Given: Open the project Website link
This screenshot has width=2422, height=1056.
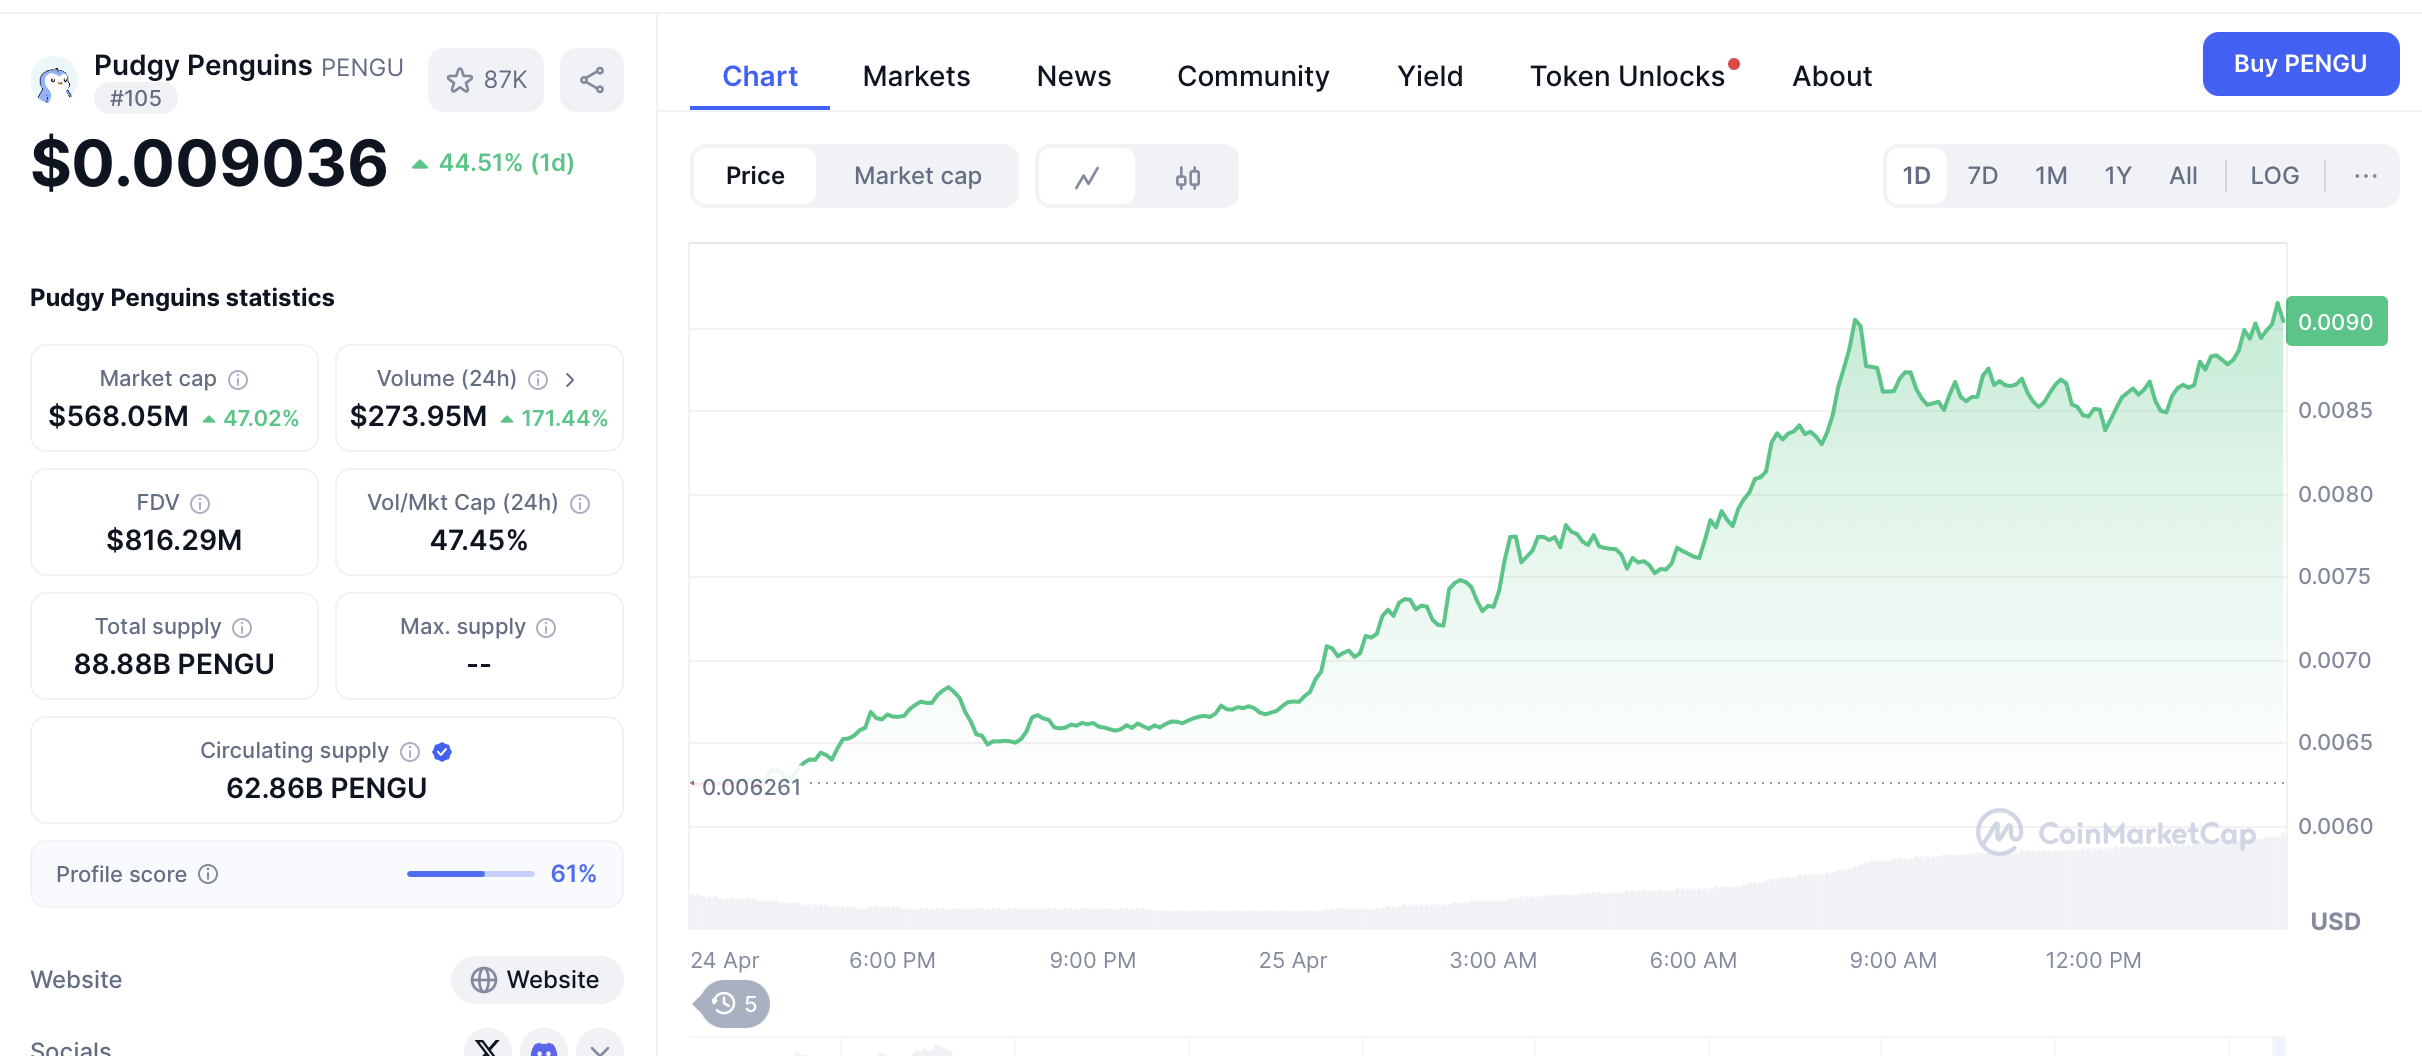Looking at the screenshot, I should (537, 979).
